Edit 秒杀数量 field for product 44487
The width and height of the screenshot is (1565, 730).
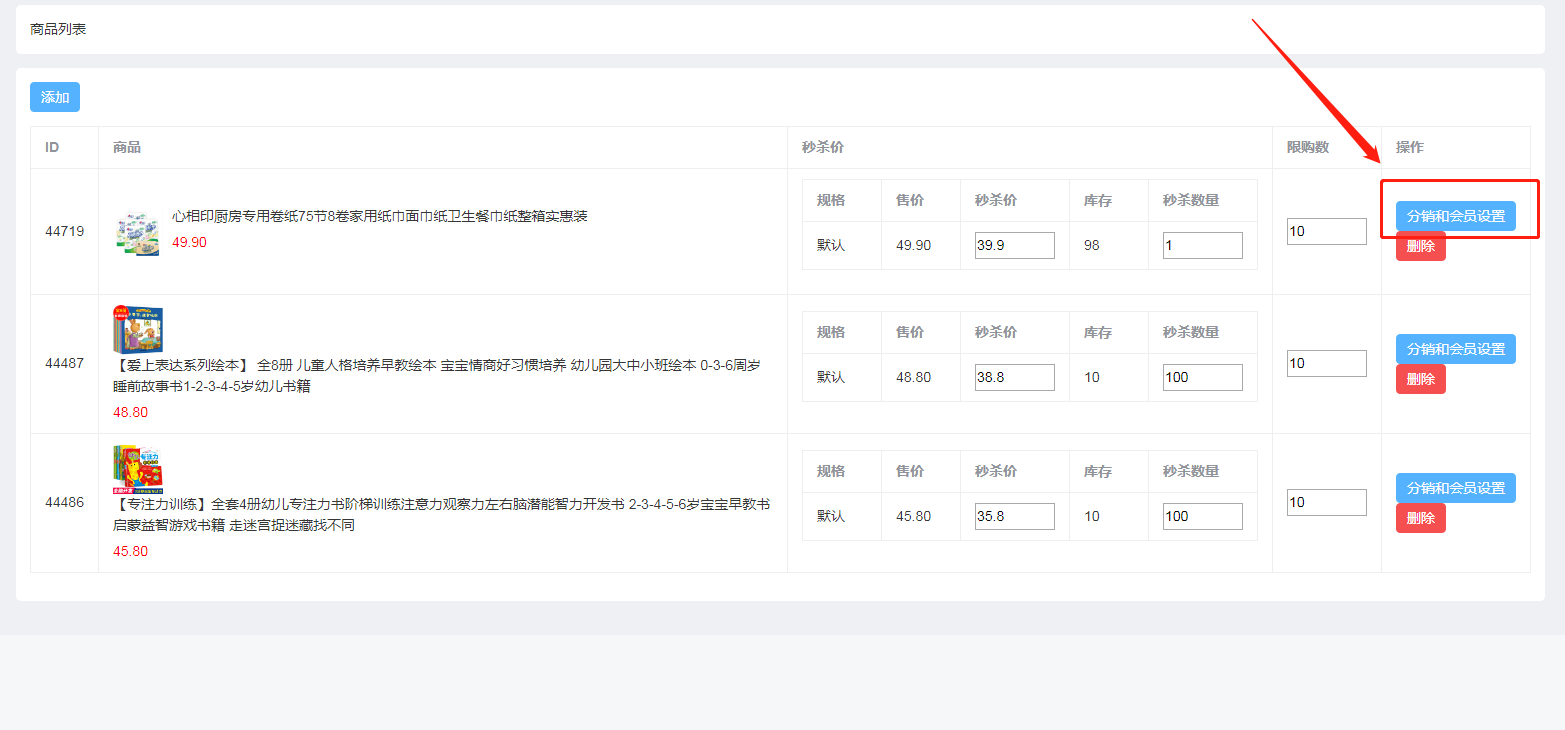pos(1202,377)
